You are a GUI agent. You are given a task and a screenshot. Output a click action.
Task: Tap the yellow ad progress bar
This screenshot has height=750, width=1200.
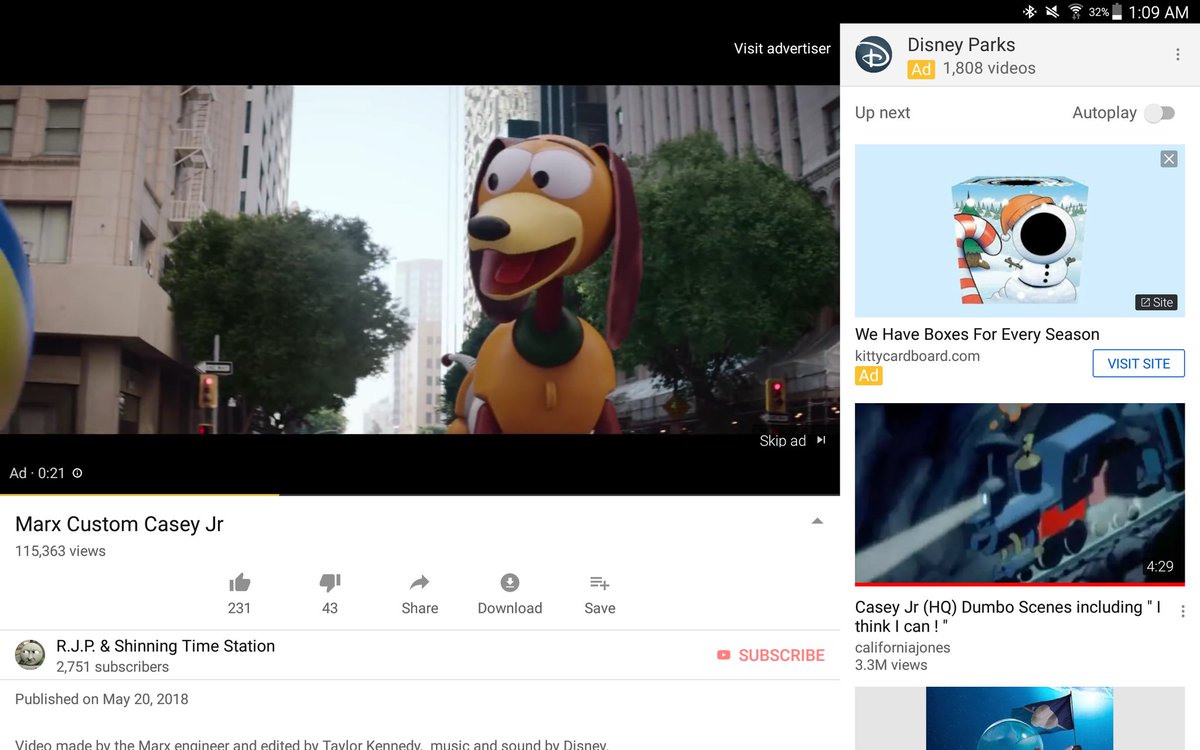click(139, 494)
